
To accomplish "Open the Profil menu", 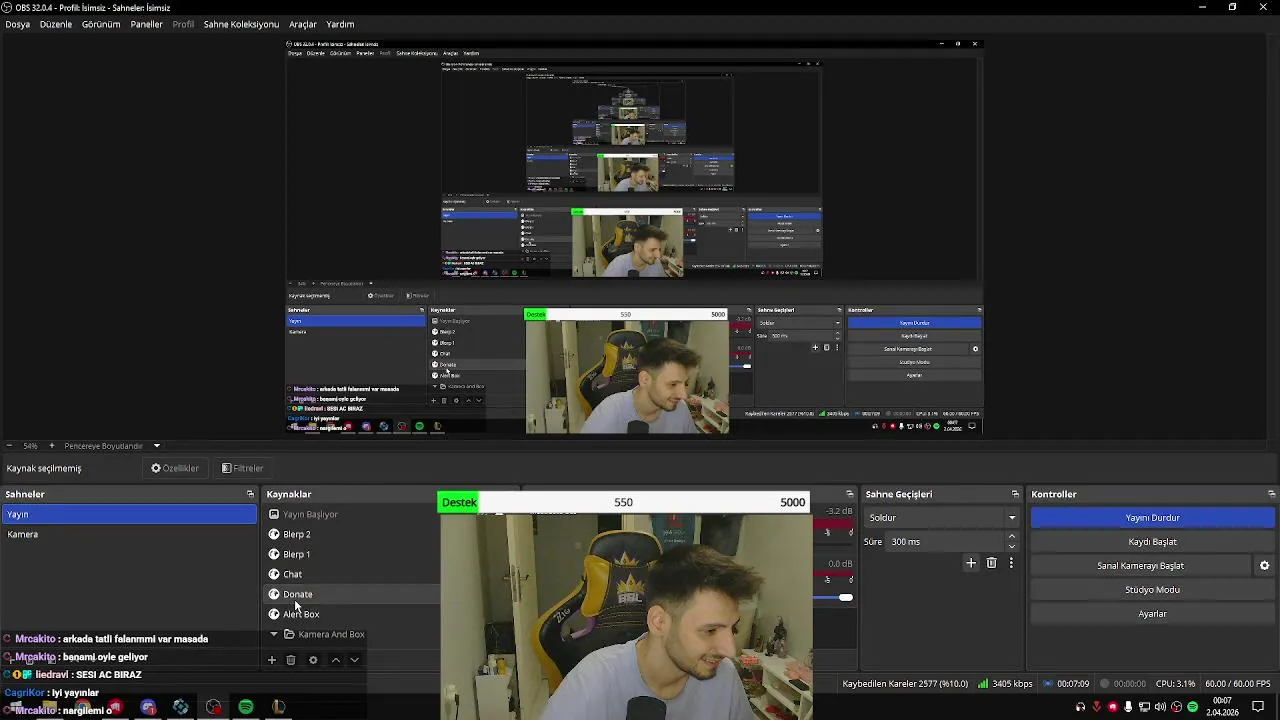I will pos(183,24).
